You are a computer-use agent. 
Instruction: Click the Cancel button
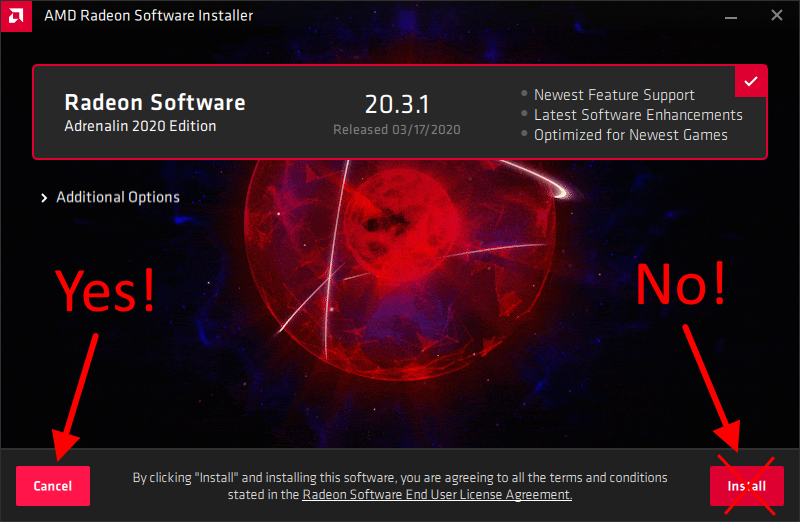[53, 486]
